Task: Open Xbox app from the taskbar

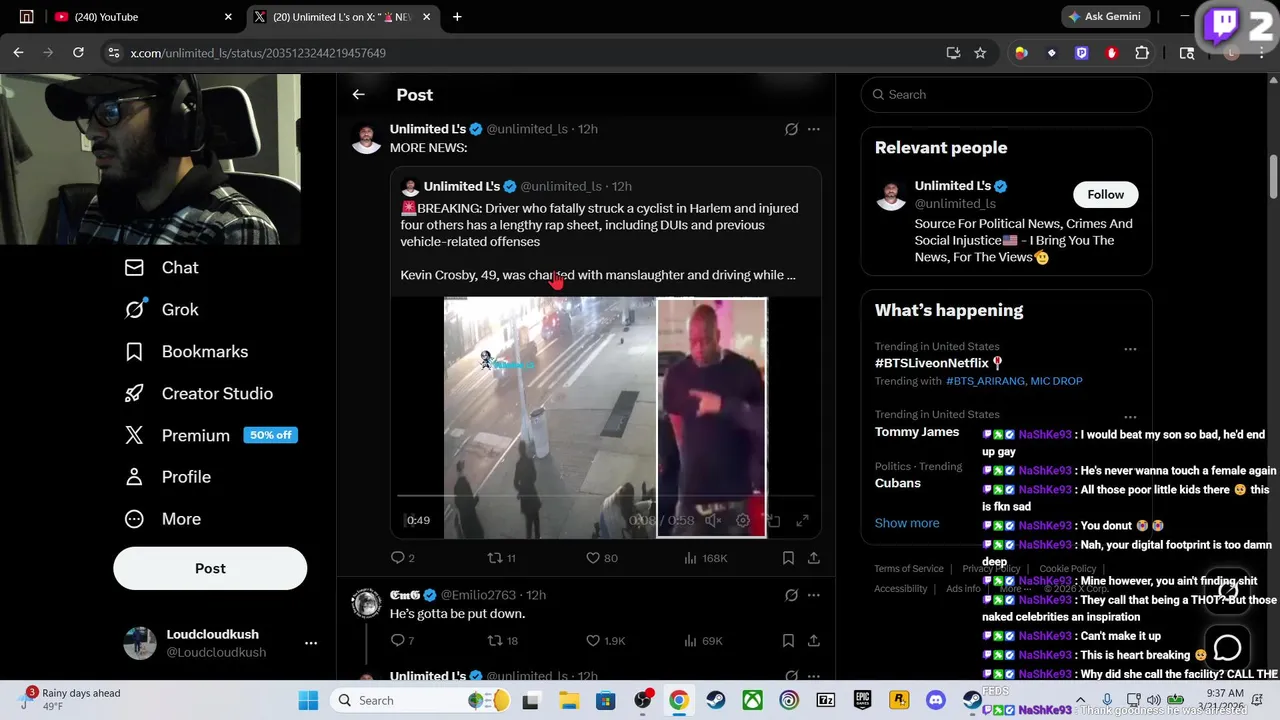Action: 752,700
